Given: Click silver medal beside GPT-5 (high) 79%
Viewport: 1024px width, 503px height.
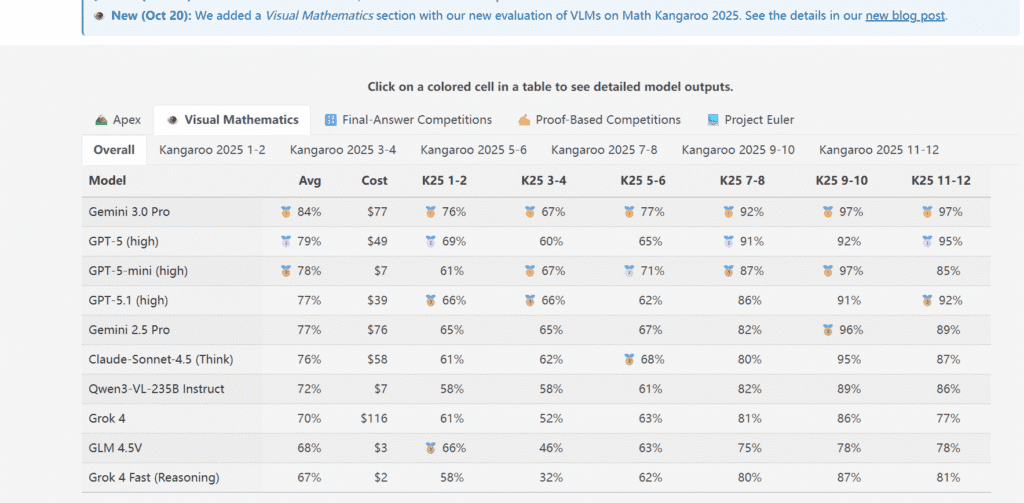Looking at the screenshot, I should click(287, 241).
